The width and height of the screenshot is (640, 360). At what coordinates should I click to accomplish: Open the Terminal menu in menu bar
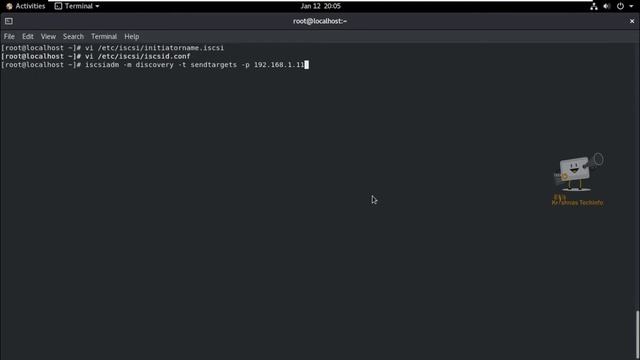104,37
